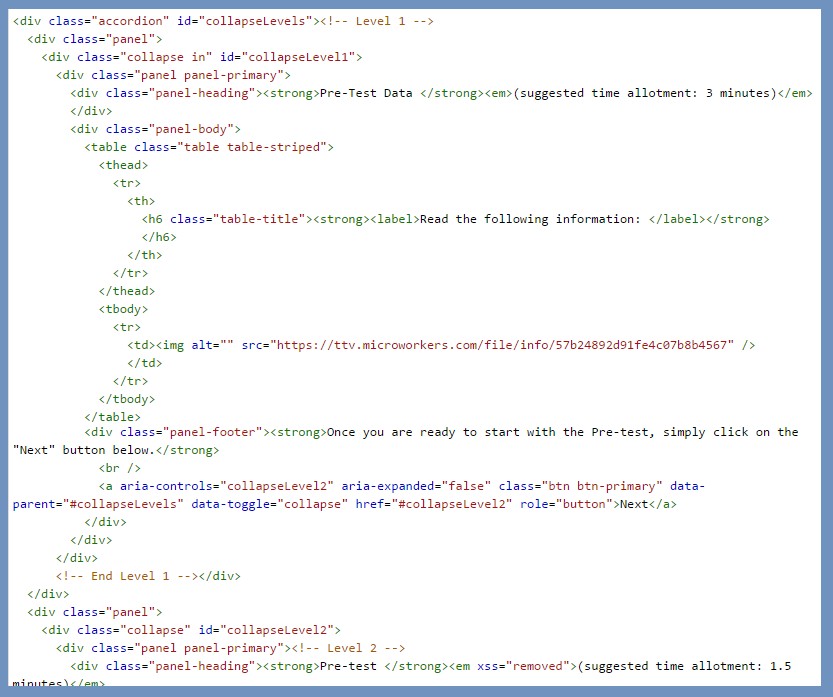Click the microworkers.com image URL
The image size is (833, 697).
[502, 345]
